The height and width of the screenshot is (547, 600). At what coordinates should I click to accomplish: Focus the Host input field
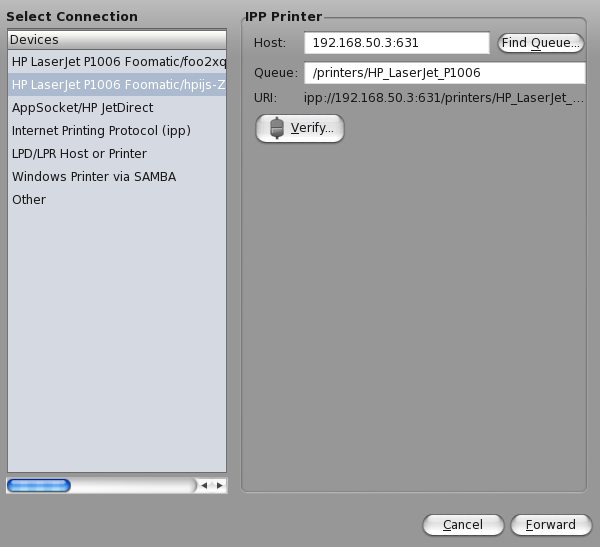click(x=397, y=43)
